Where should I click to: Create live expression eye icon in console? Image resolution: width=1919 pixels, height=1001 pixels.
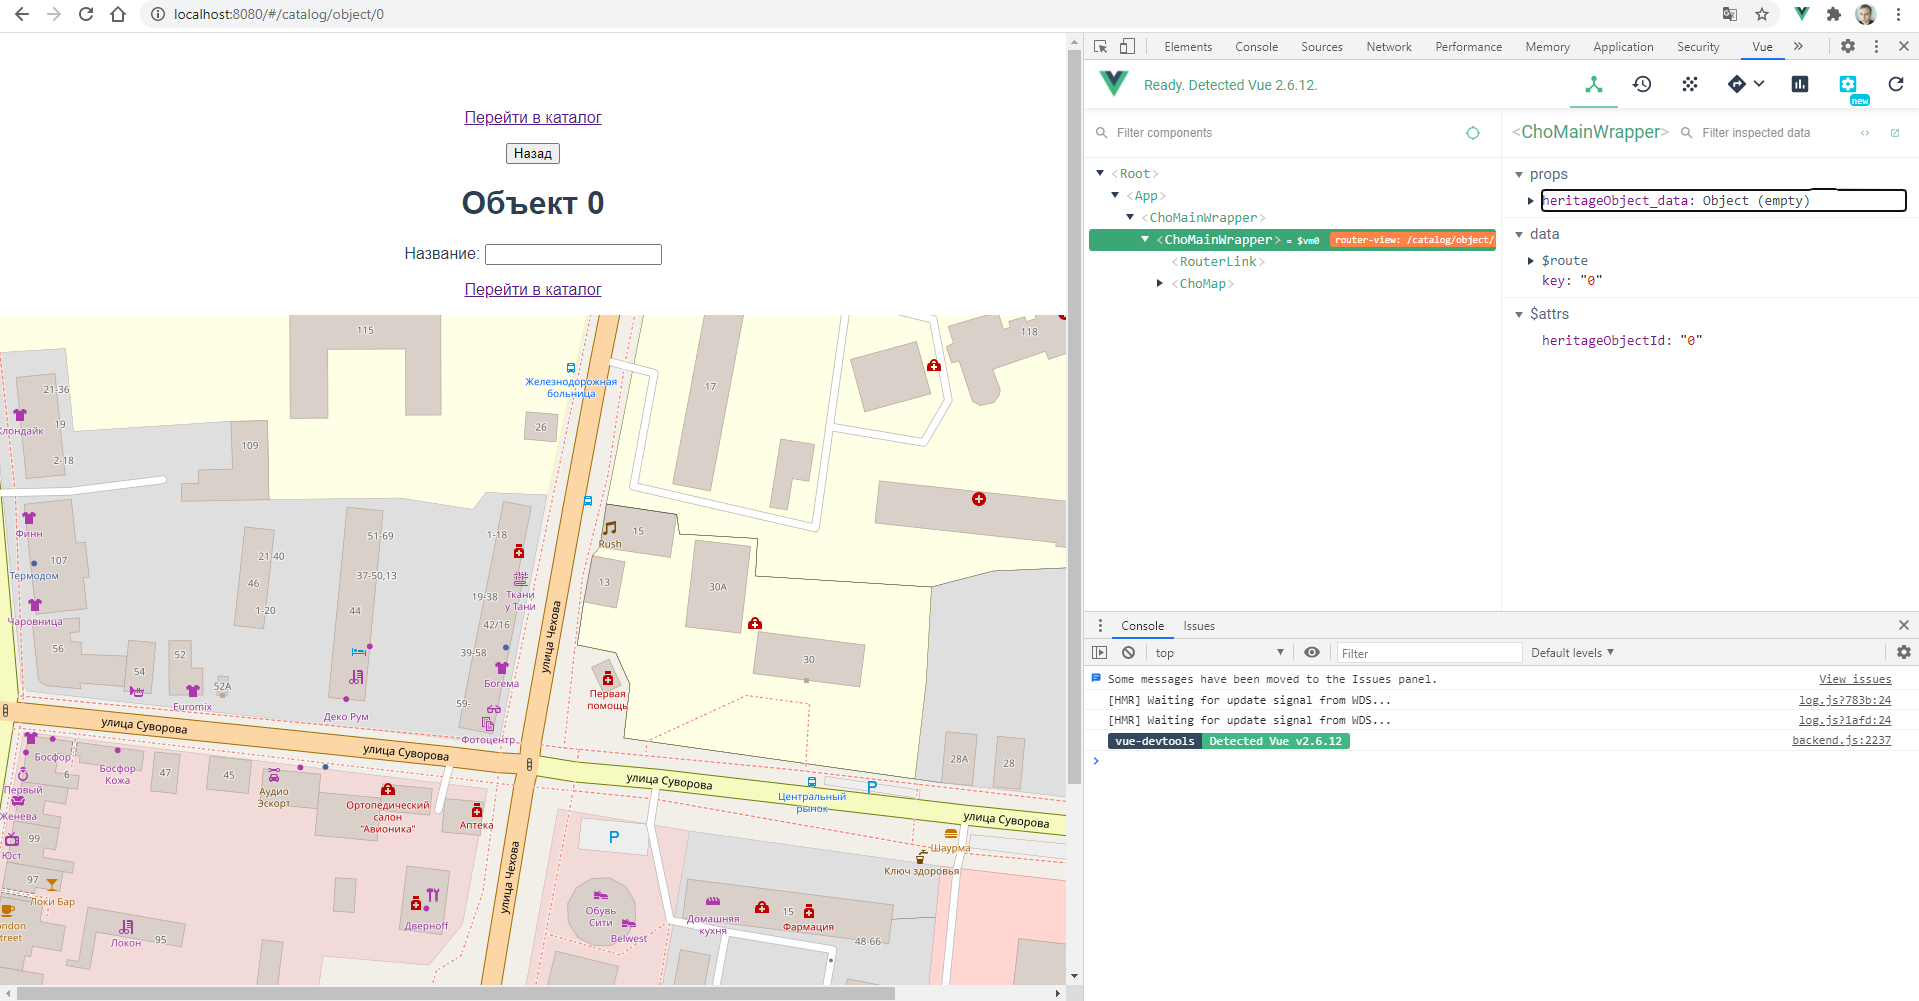point(1312,653)
